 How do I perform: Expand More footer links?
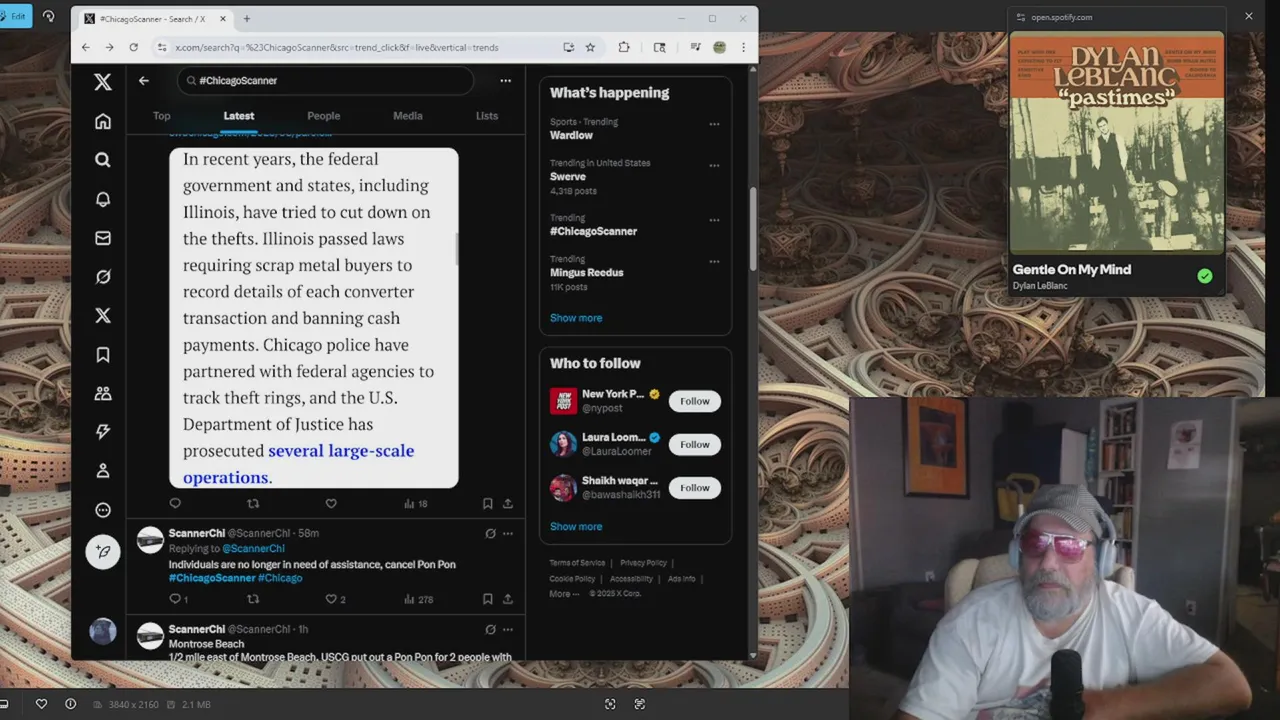pos(564,593)
